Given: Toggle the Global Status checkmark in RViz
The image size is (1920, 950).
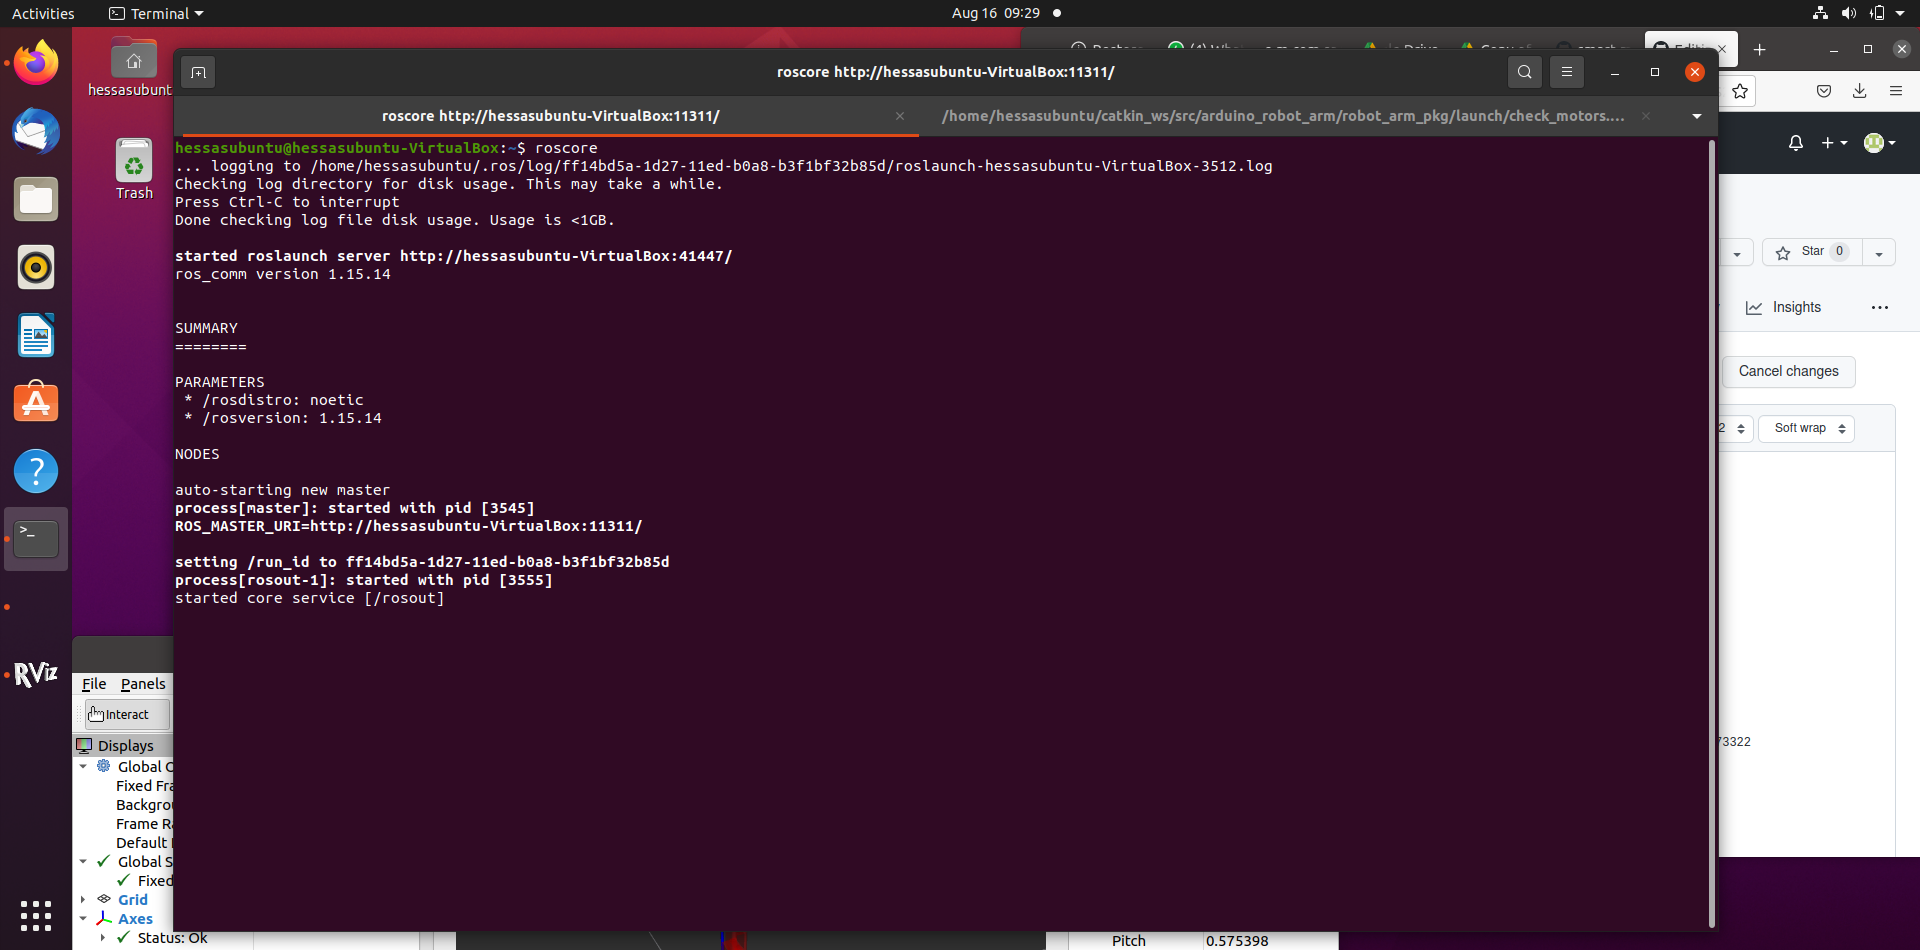Looking at the screenshot, I should tap(104, 861).
